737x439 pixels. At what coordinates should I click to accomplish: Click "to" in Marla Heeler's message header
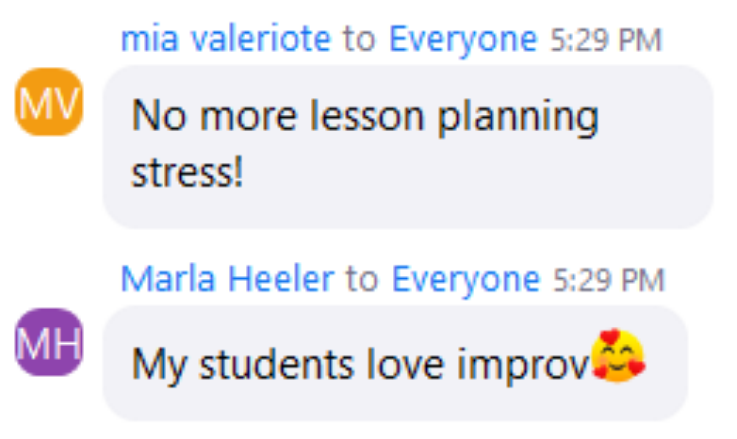[362, 280]
